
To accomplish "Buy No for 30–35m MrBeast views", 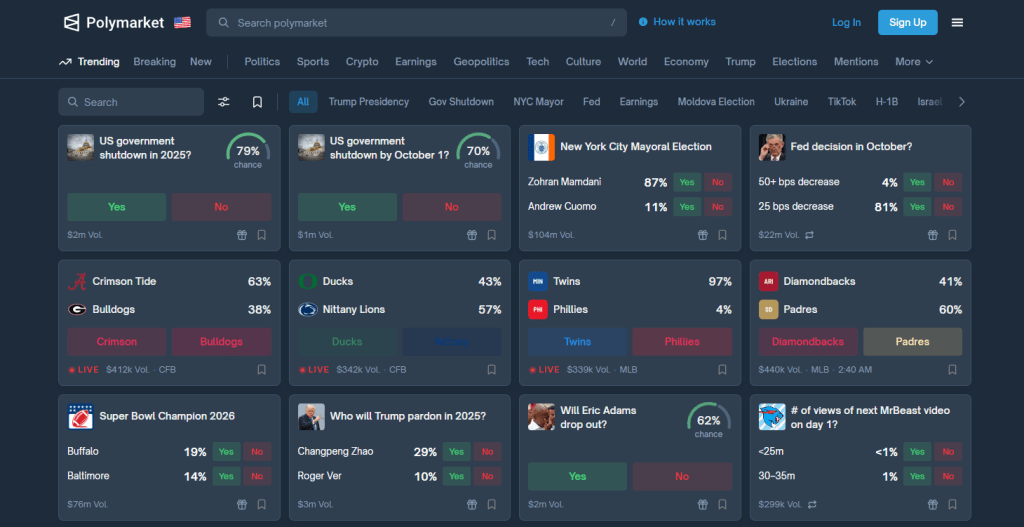I will [x=948, y=477].
